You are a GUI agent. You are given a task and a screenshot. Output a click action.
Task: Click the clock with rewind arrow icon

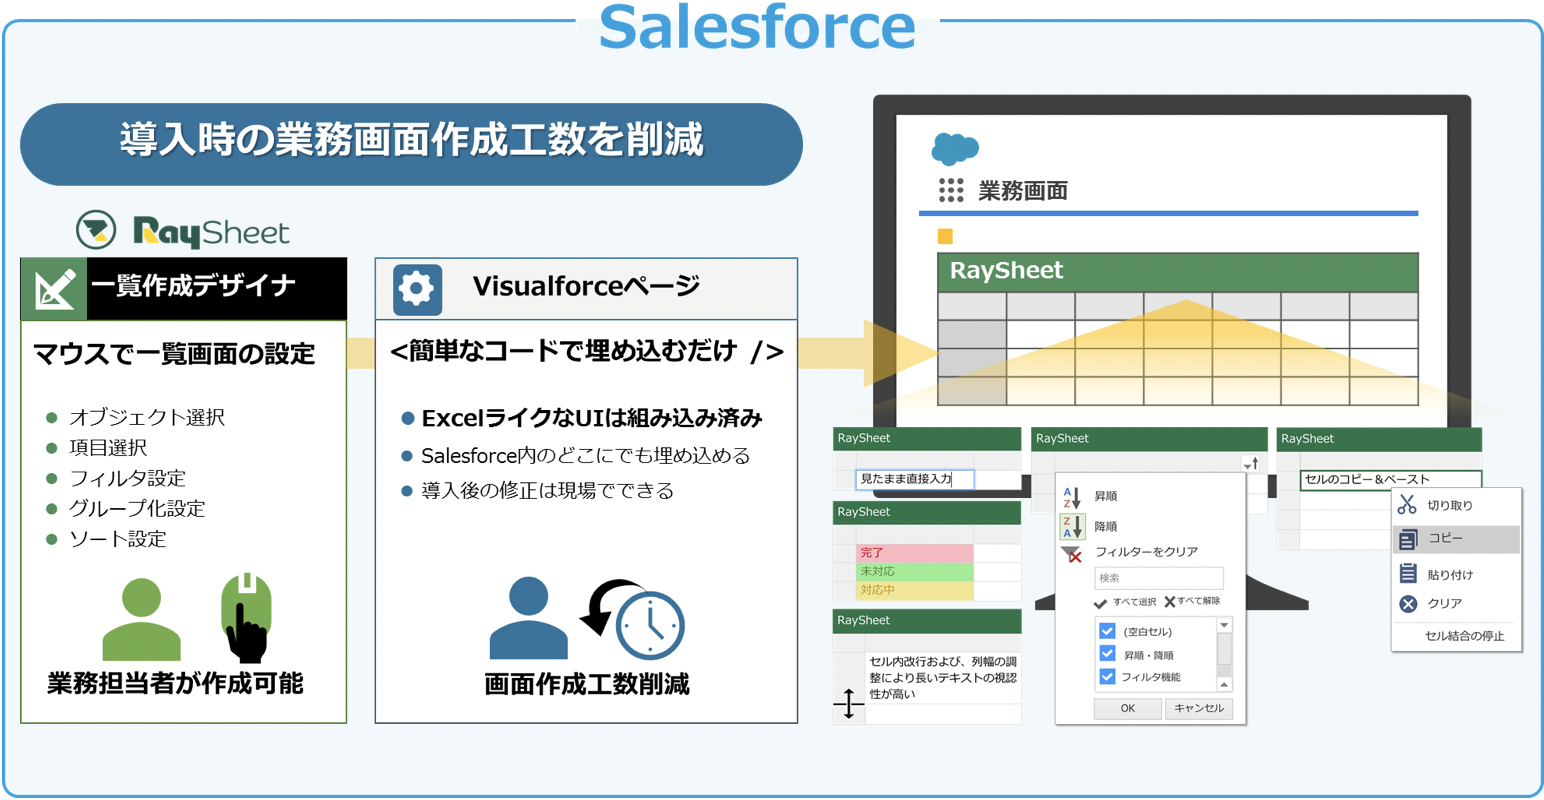coord(634,620)
